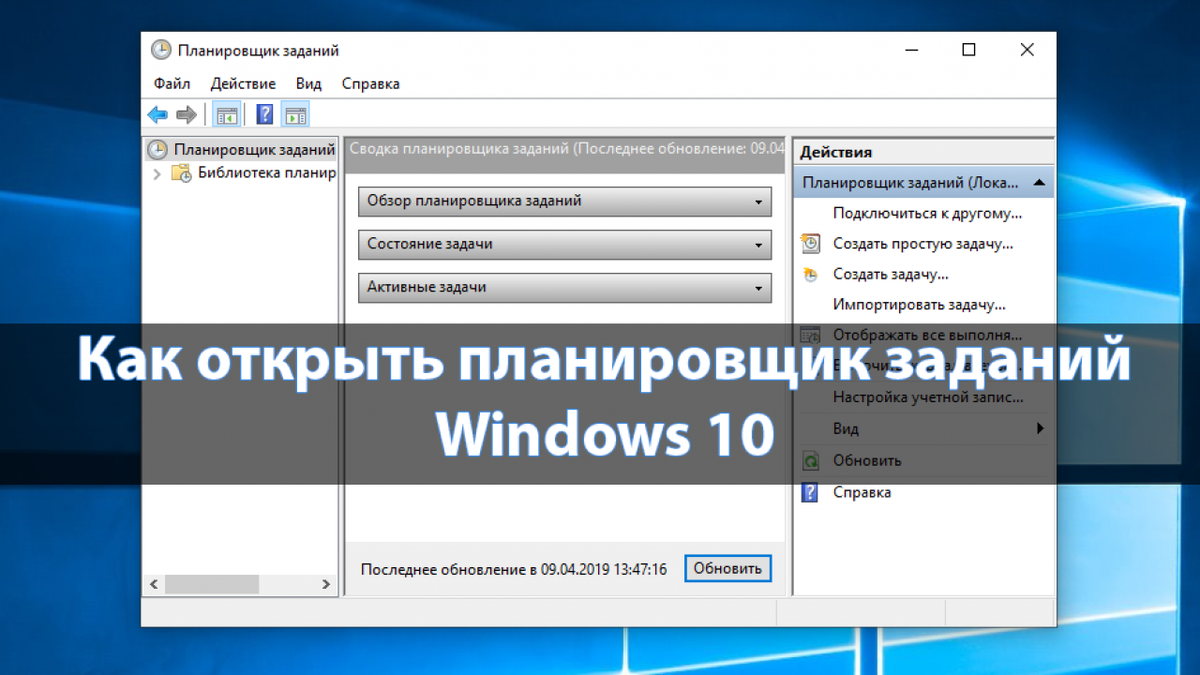Open the Действие menu
Image resolution: width=1200 pixels, height=675 pixels.
click(x=243, y=84)
